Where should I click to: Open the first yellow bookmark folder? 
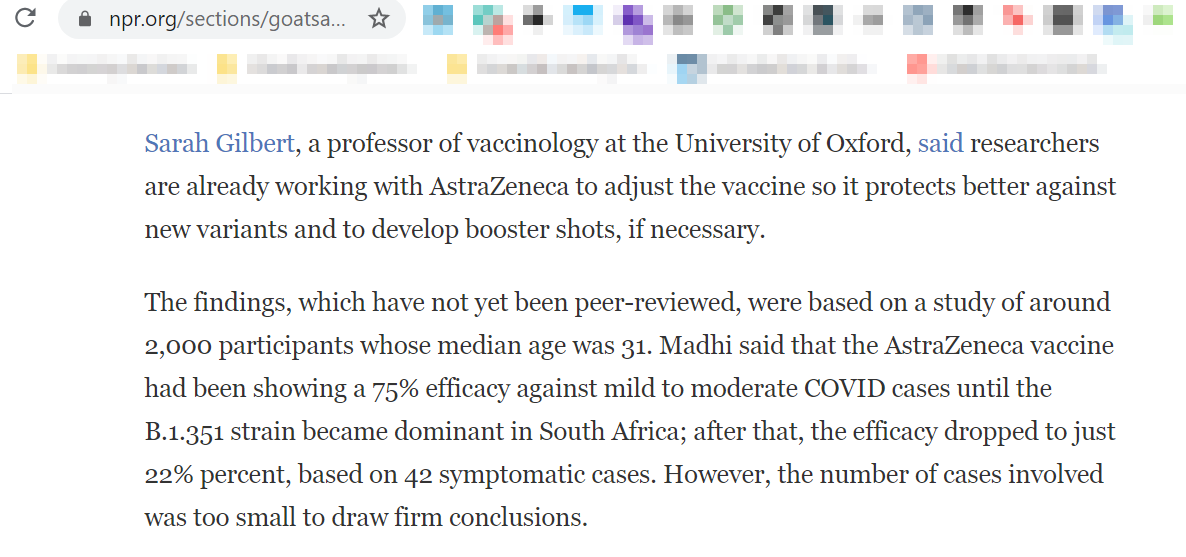(107, 67)
